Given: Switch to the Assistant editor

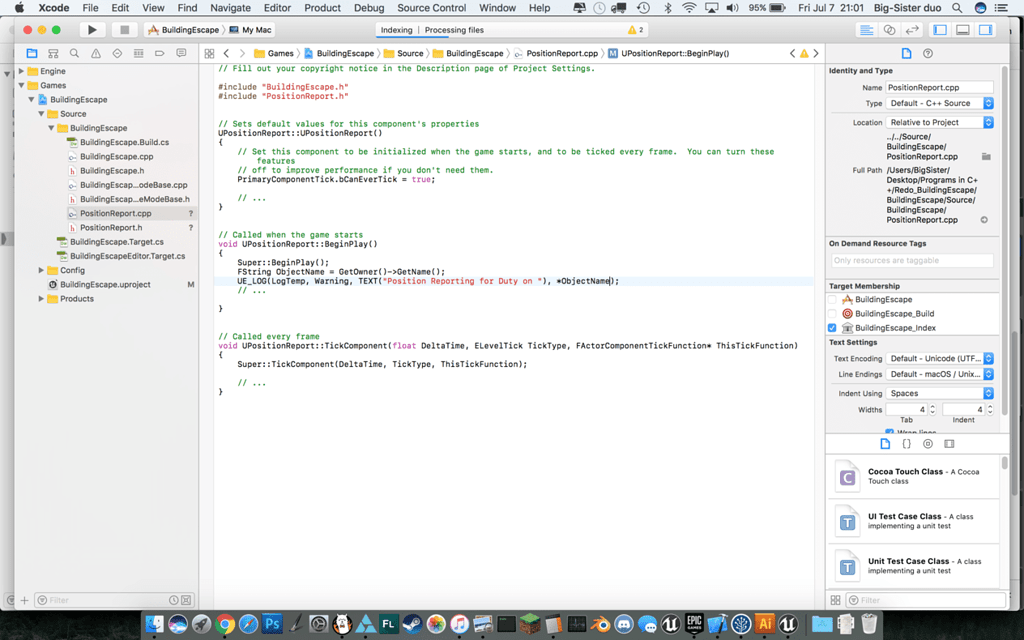Looking at the screenshot, I should tap(888, 30).
